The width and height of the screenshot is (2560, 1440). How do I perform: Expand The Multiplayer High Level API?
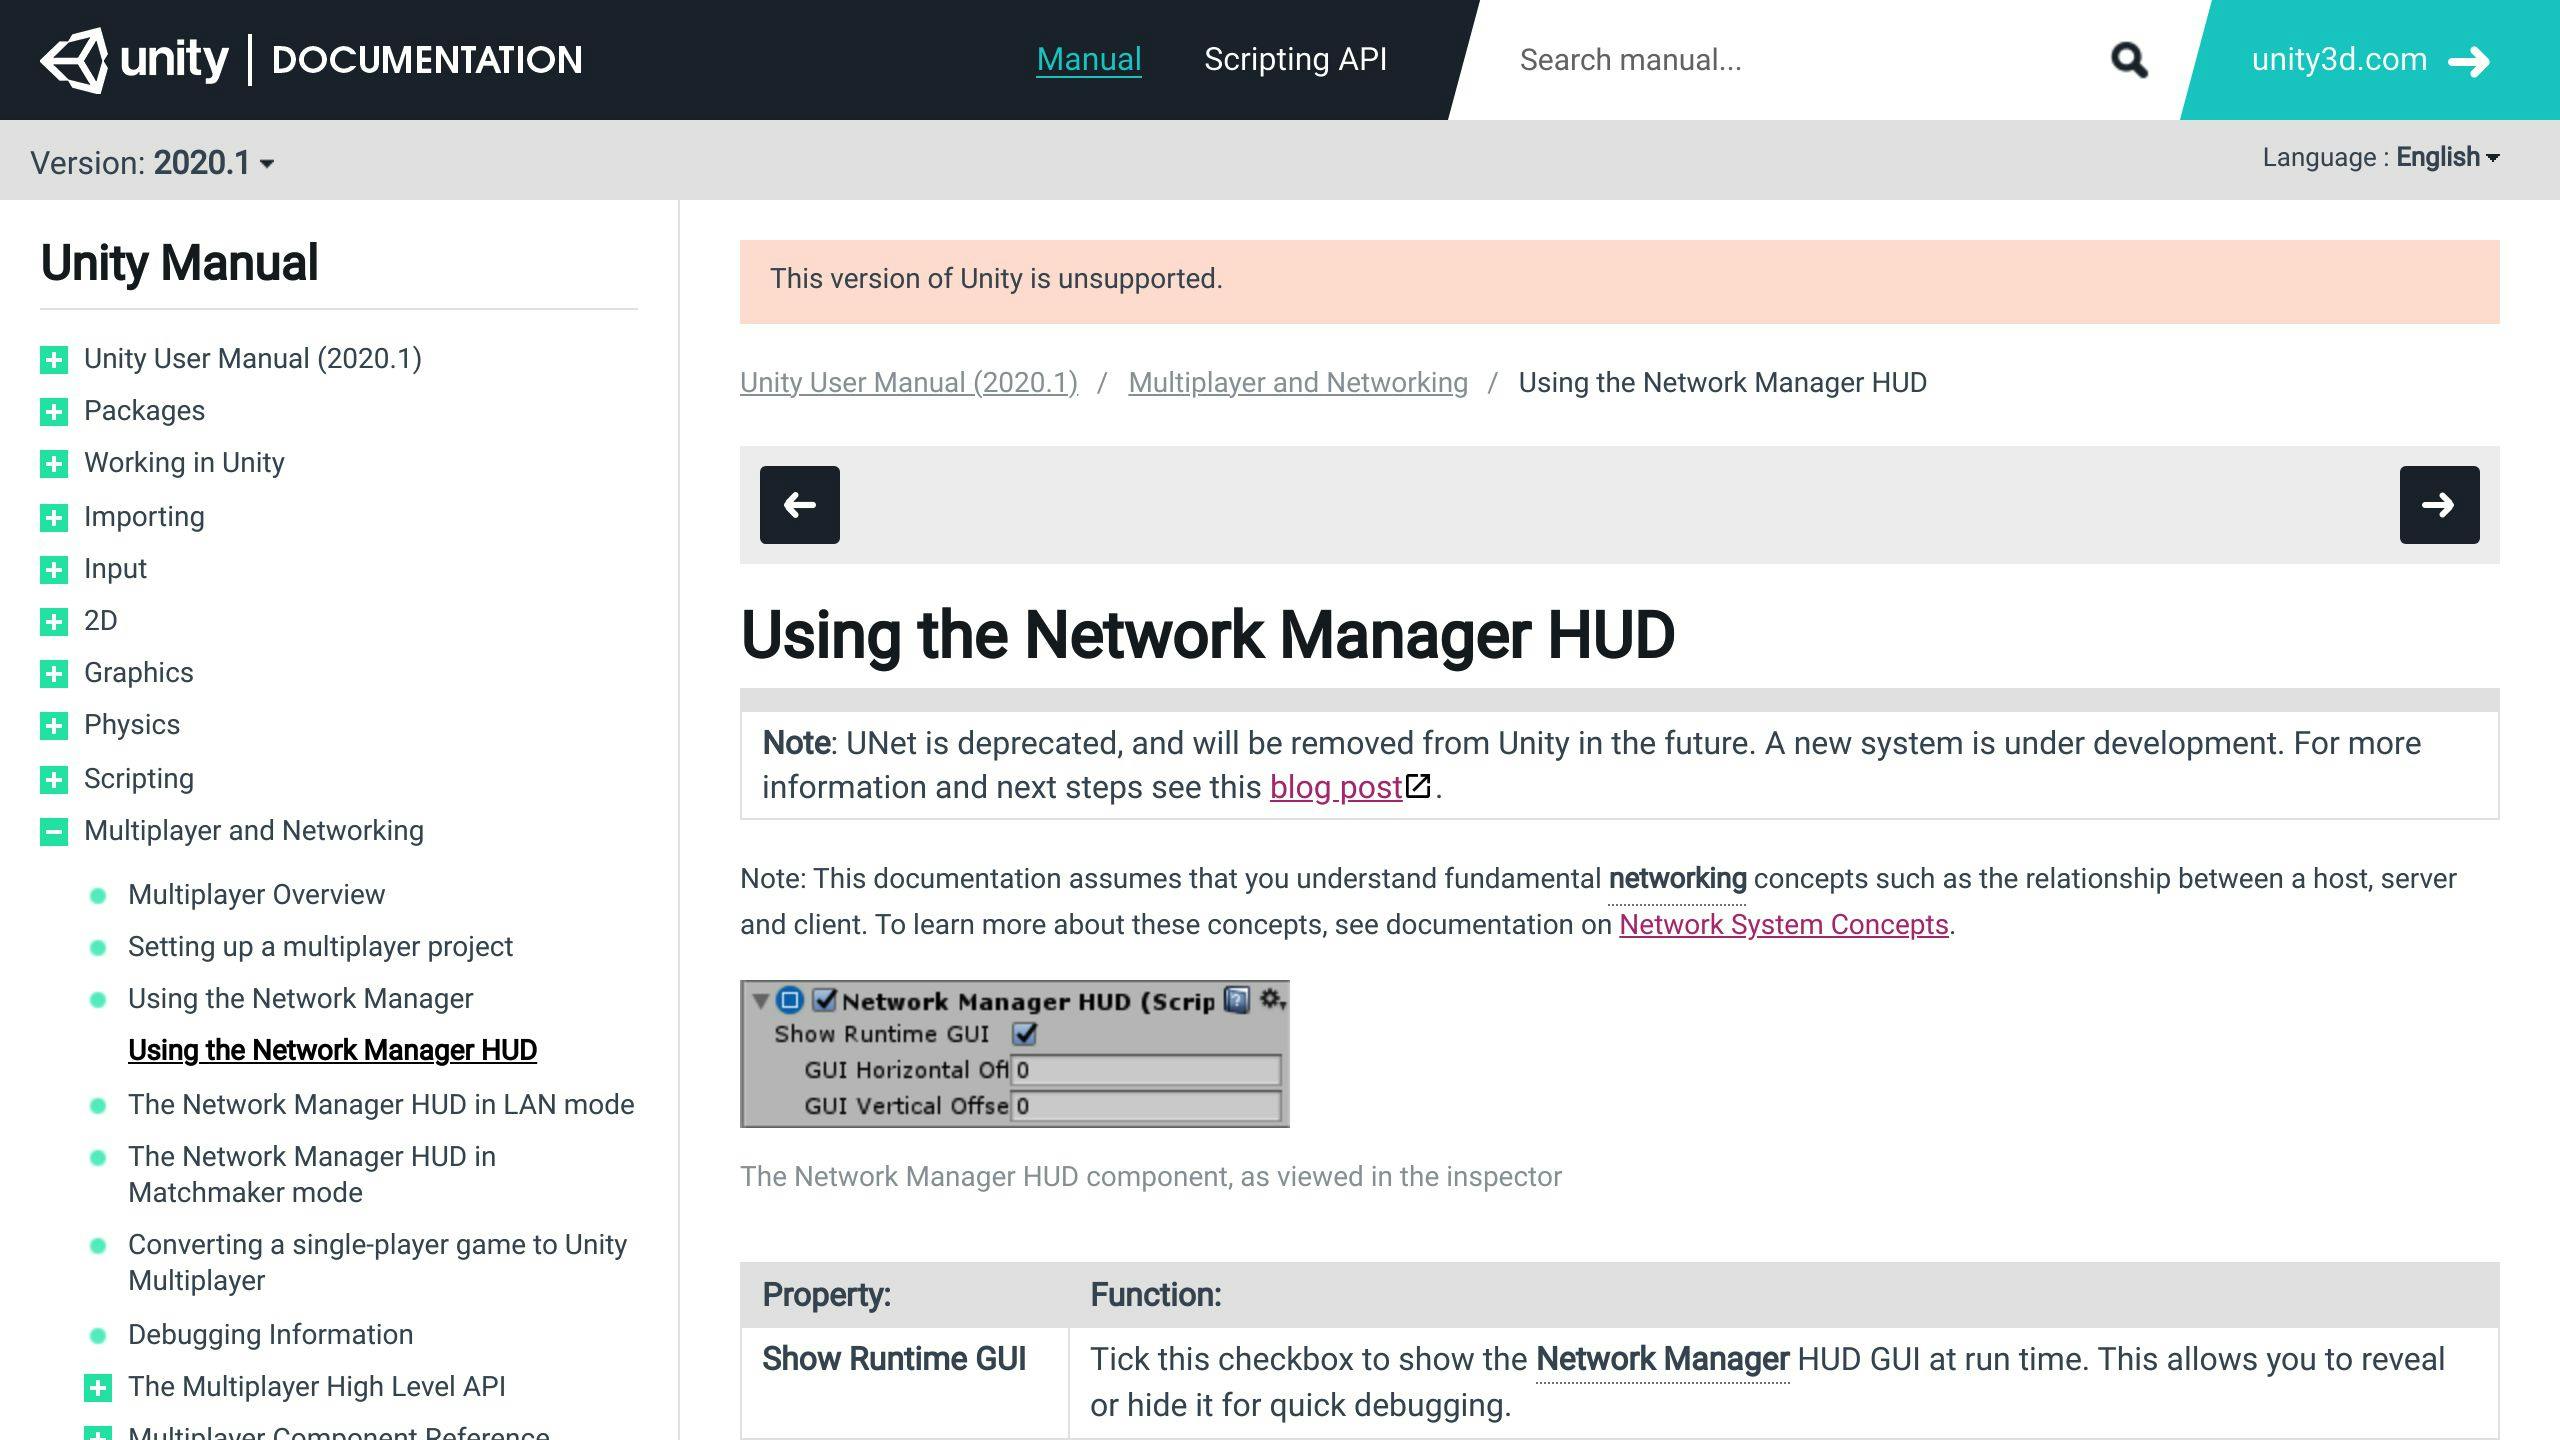pyautogui.click(x=97, y=1387)
